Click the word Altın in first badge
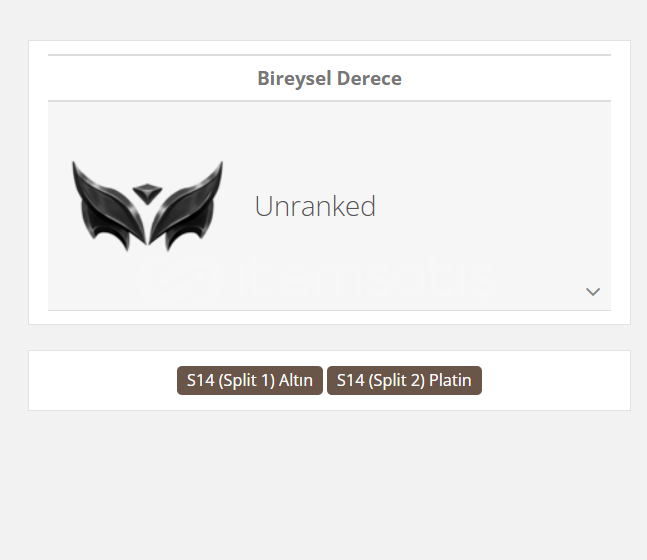 (x=295, y=380)
